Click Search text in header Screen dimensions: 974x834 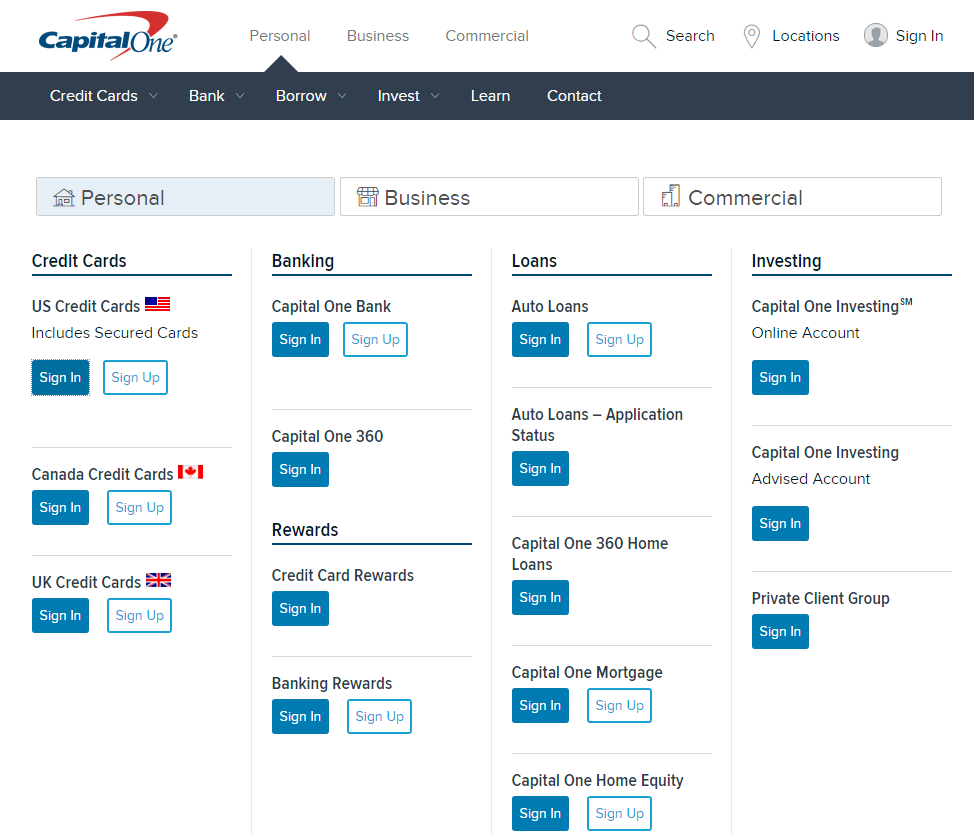point(690,36)
